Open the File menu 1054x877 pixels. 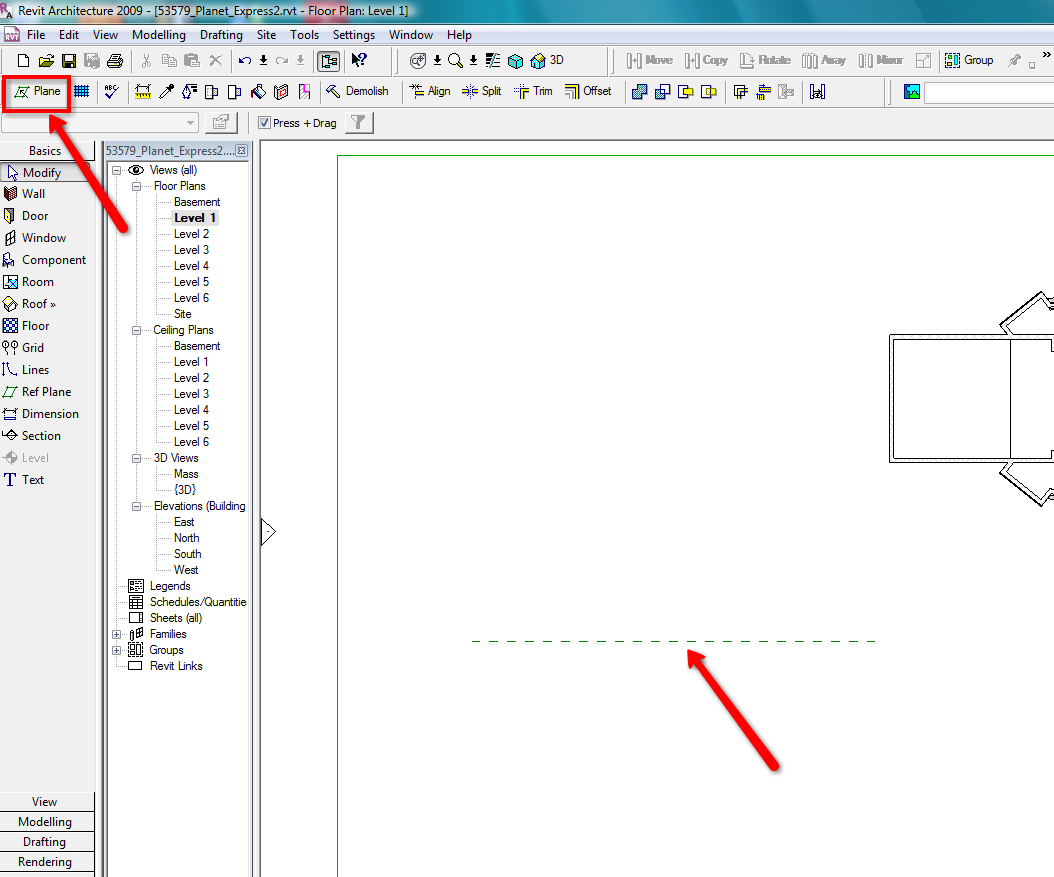click(x=36, y=35)
